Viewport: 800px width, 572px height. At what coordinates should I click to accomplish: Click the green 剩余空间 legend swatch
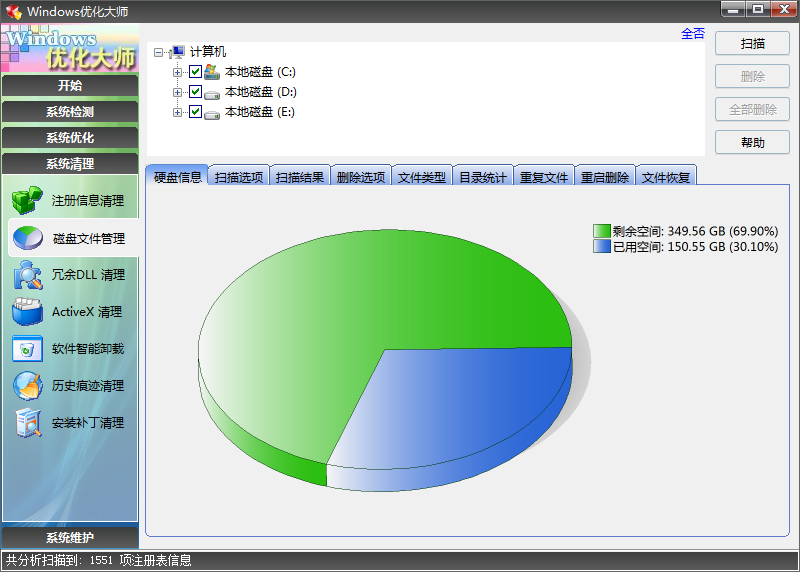tap(602, 231)
